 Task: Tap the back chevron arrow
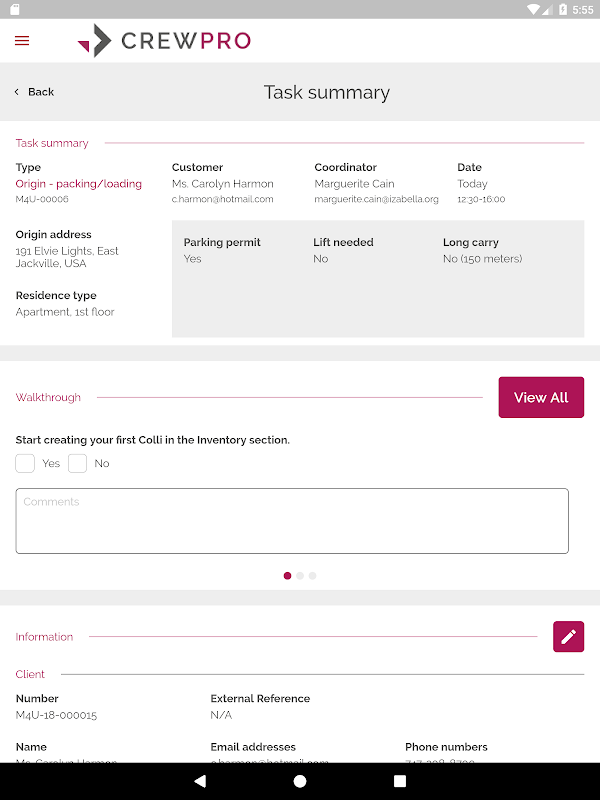point(17,92)
